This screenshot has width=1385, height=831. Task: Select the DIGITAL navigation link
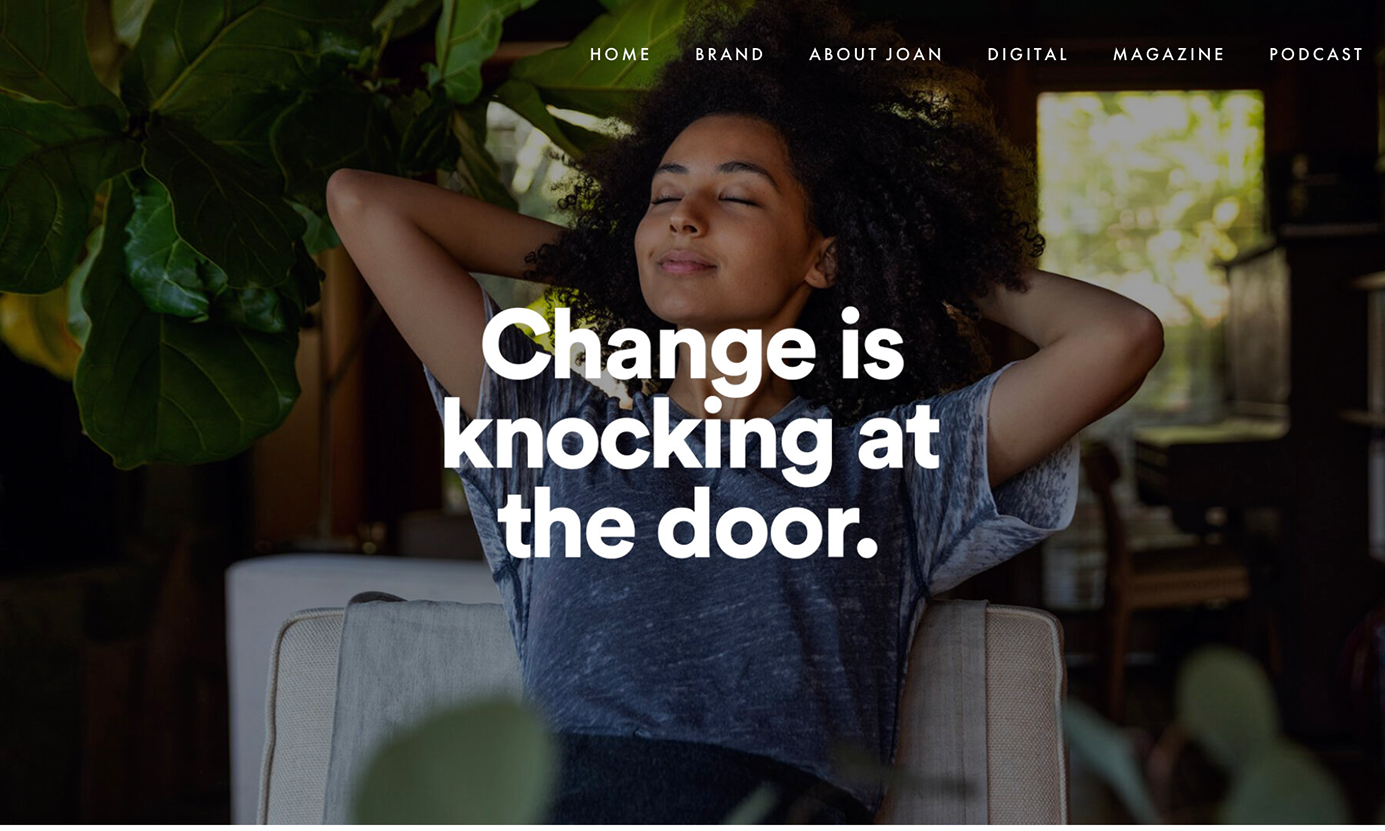[x=1028, y=55]
